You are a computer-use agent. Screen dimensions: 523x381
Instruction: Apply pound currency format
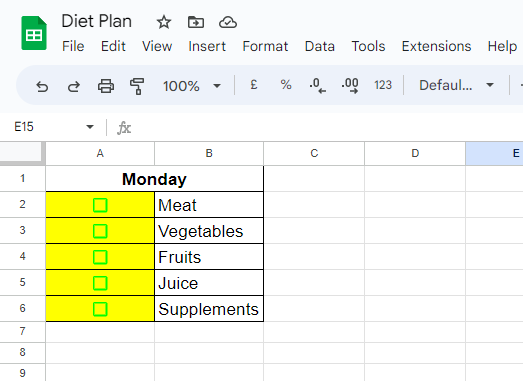[254, 85]
